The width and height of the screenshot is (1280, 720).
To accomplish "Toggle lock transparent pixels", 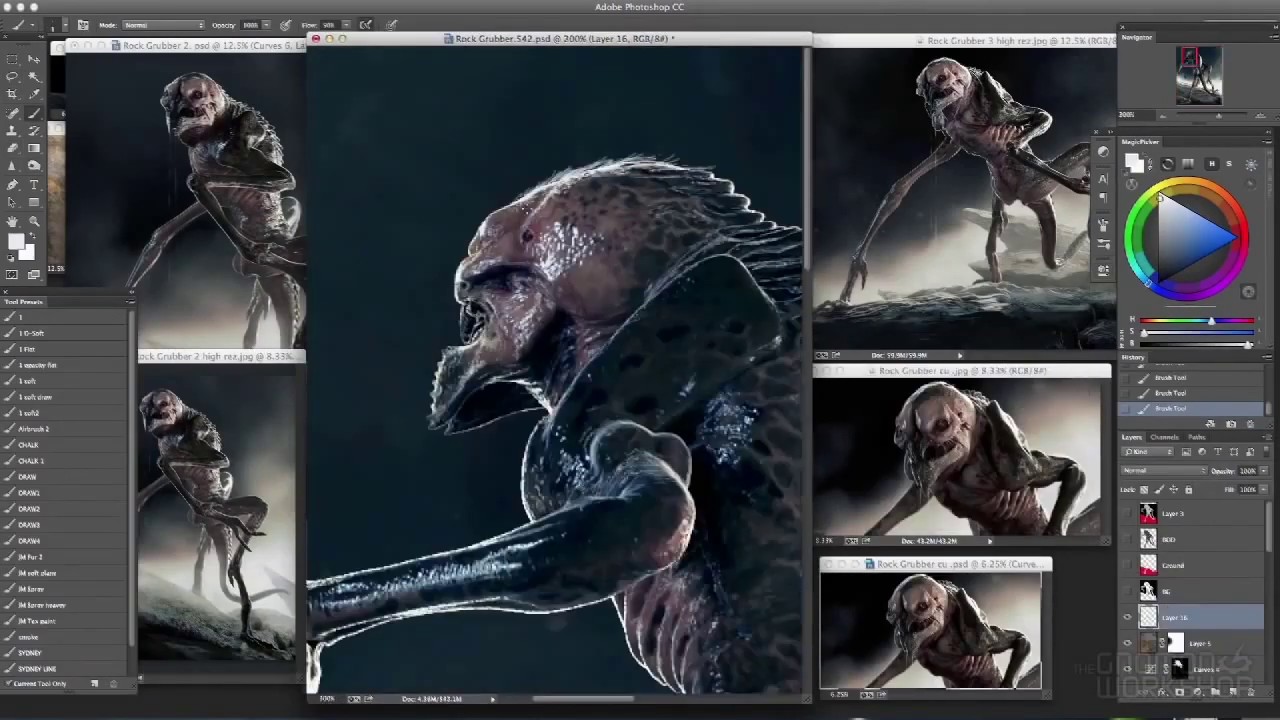I will (1143, 489).
